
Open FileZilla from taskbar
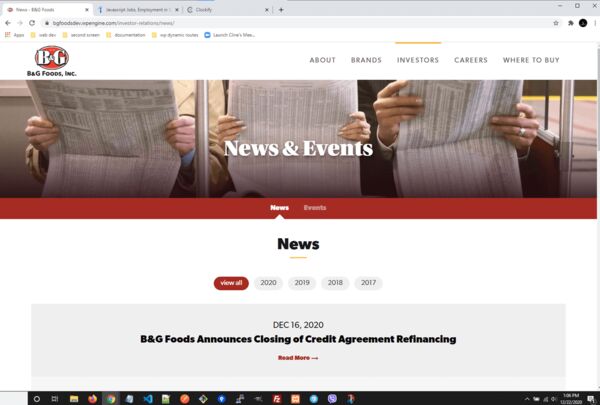pos(277,399)
